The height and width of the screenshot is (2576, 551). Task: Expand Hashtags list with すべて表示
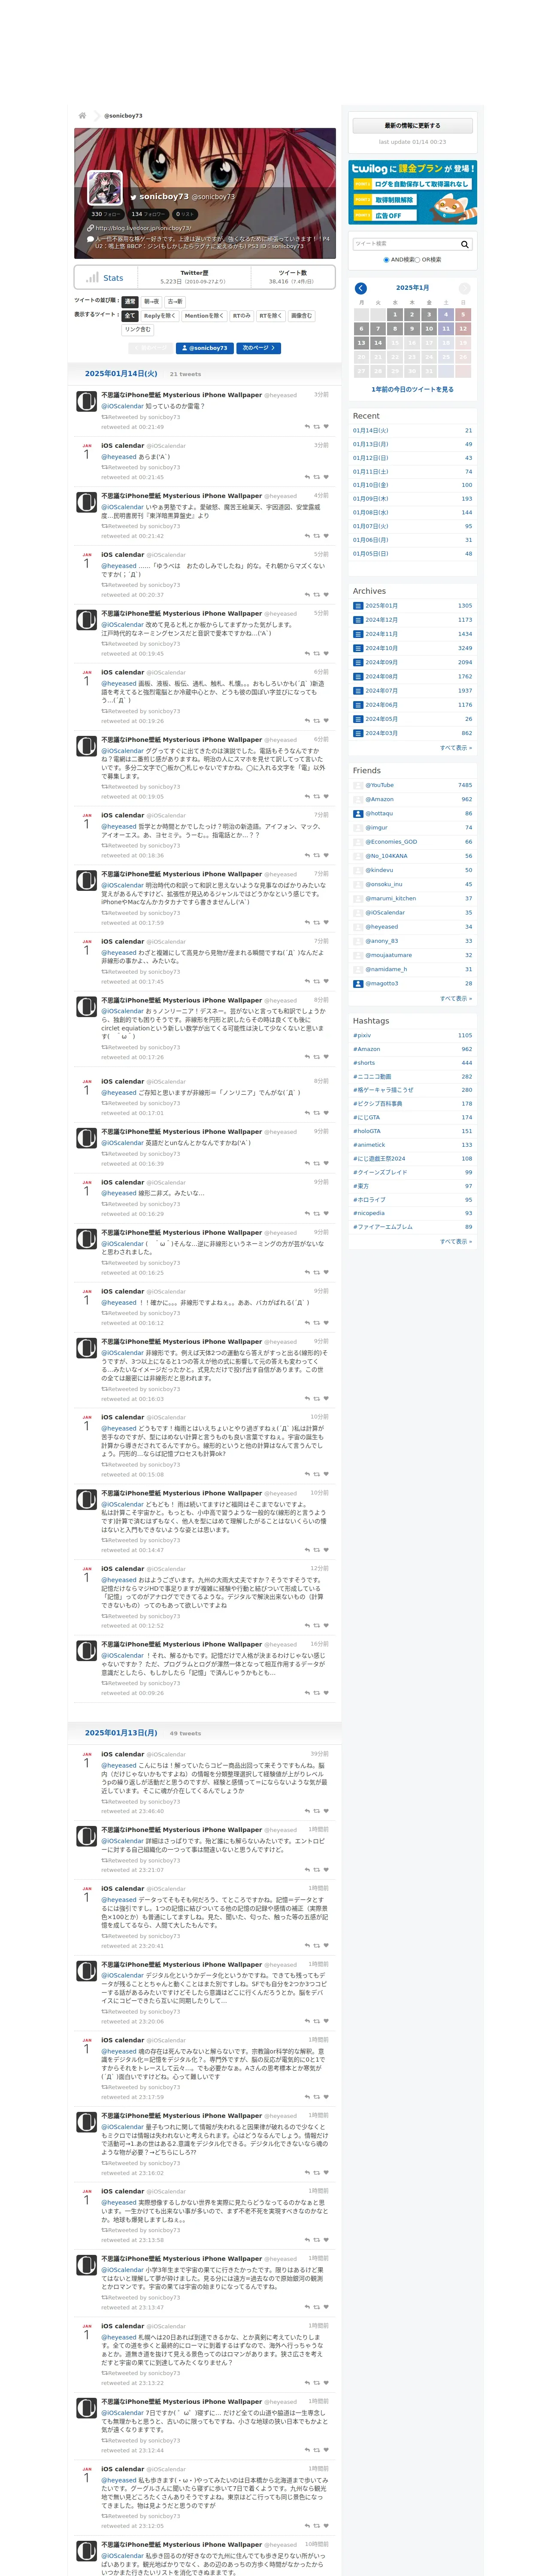pyautogui.click(x=456, y=1241)
